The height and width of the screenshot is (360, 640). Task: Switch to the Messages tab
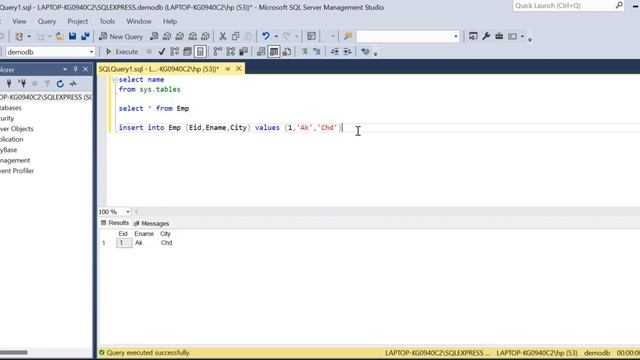[151, 223]
